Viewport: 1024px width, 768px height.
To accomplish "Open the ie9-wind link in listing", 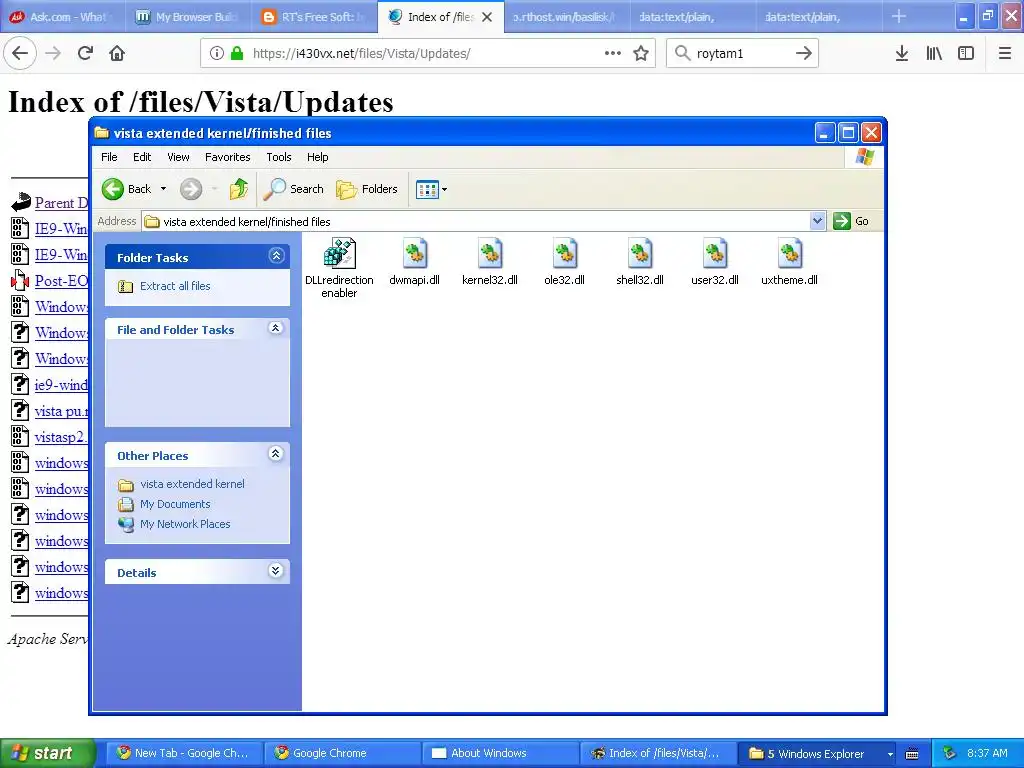I will pyautogui.click(x=61, y=385).
